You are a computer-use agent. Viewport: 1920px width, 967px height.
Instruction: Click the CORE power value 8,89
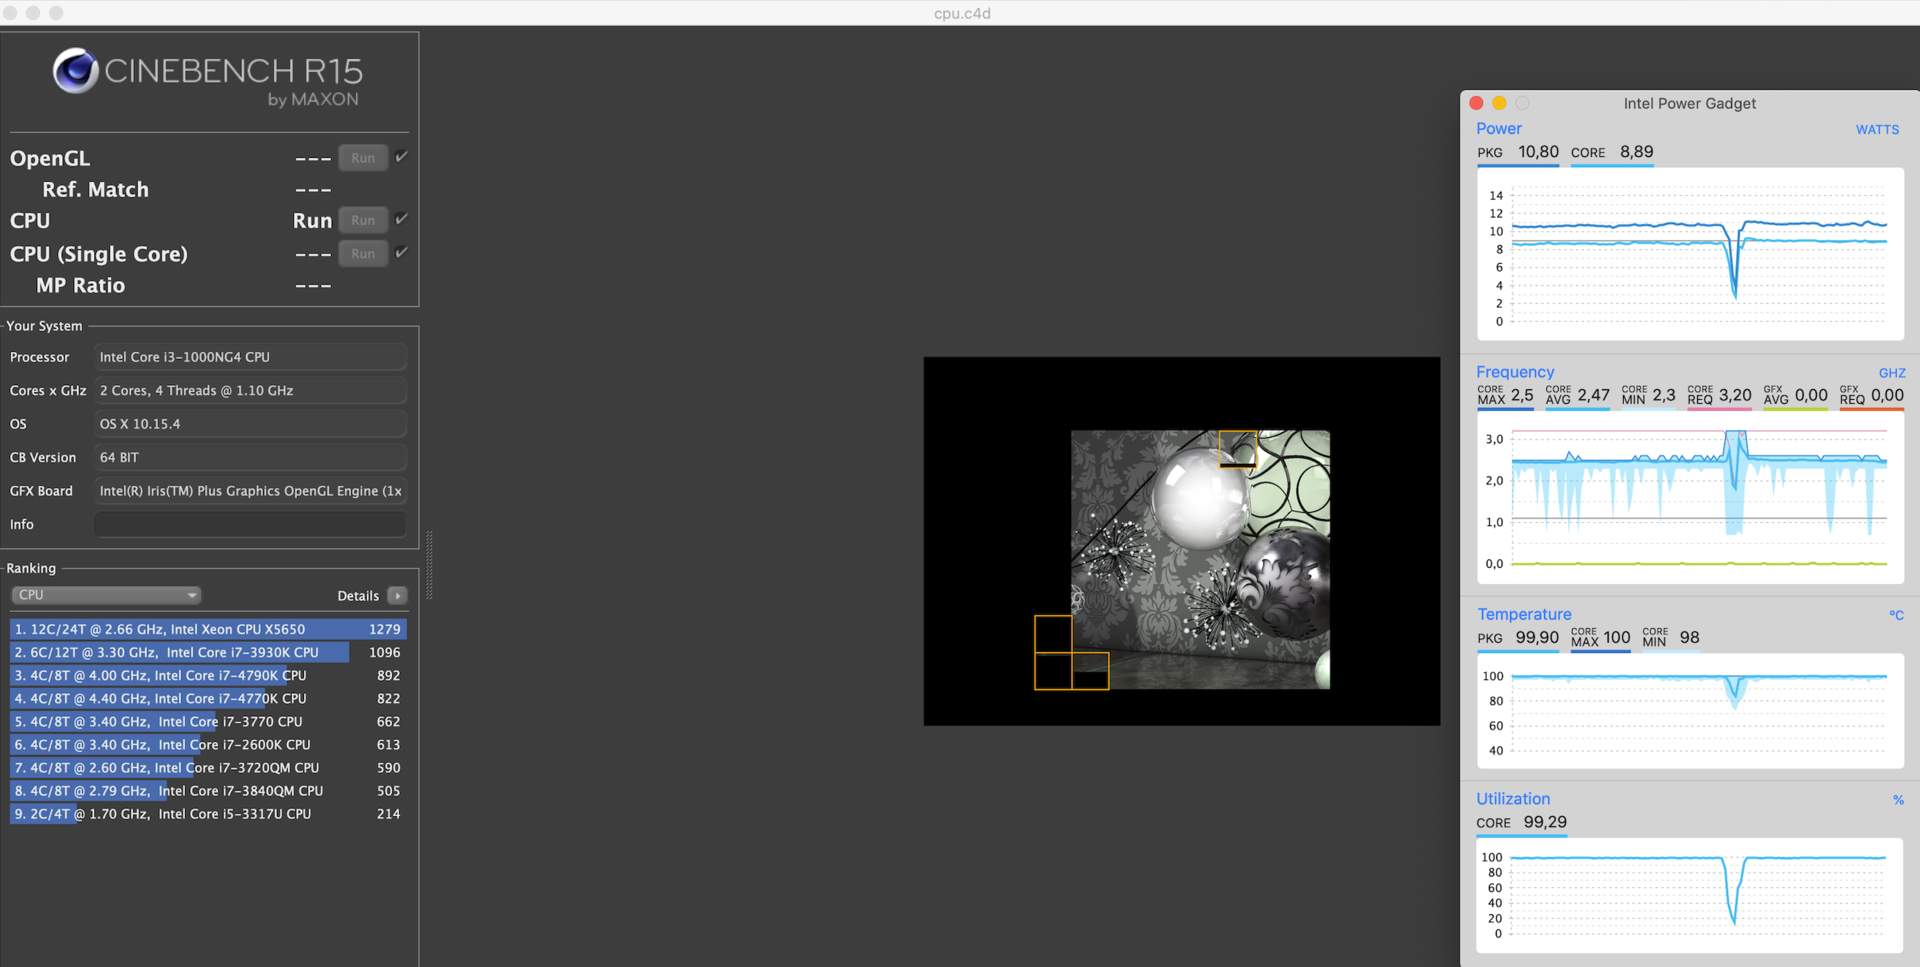(x=1637, y=152)
